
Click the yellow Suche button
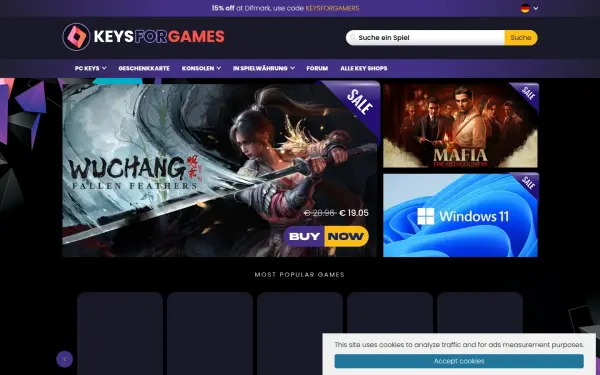pyautogui.click(x=521, y=38)
